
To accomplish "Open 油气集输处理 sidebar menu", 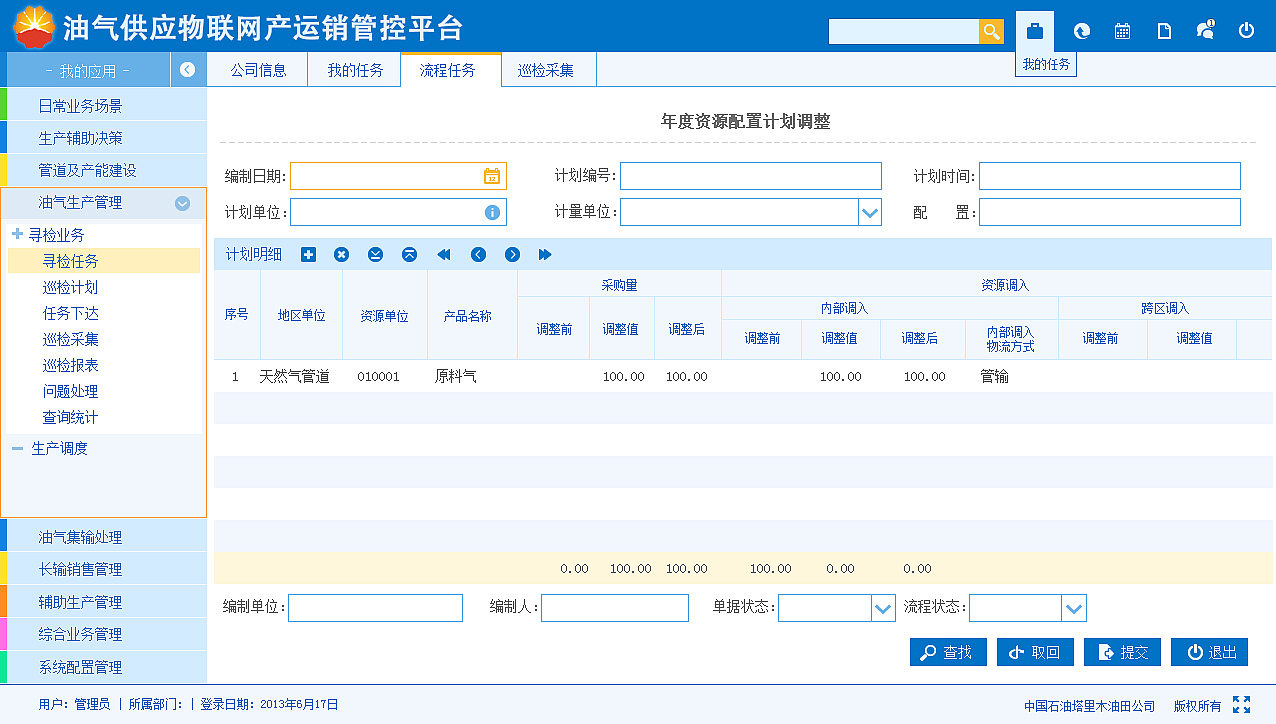I will (104, 537).
